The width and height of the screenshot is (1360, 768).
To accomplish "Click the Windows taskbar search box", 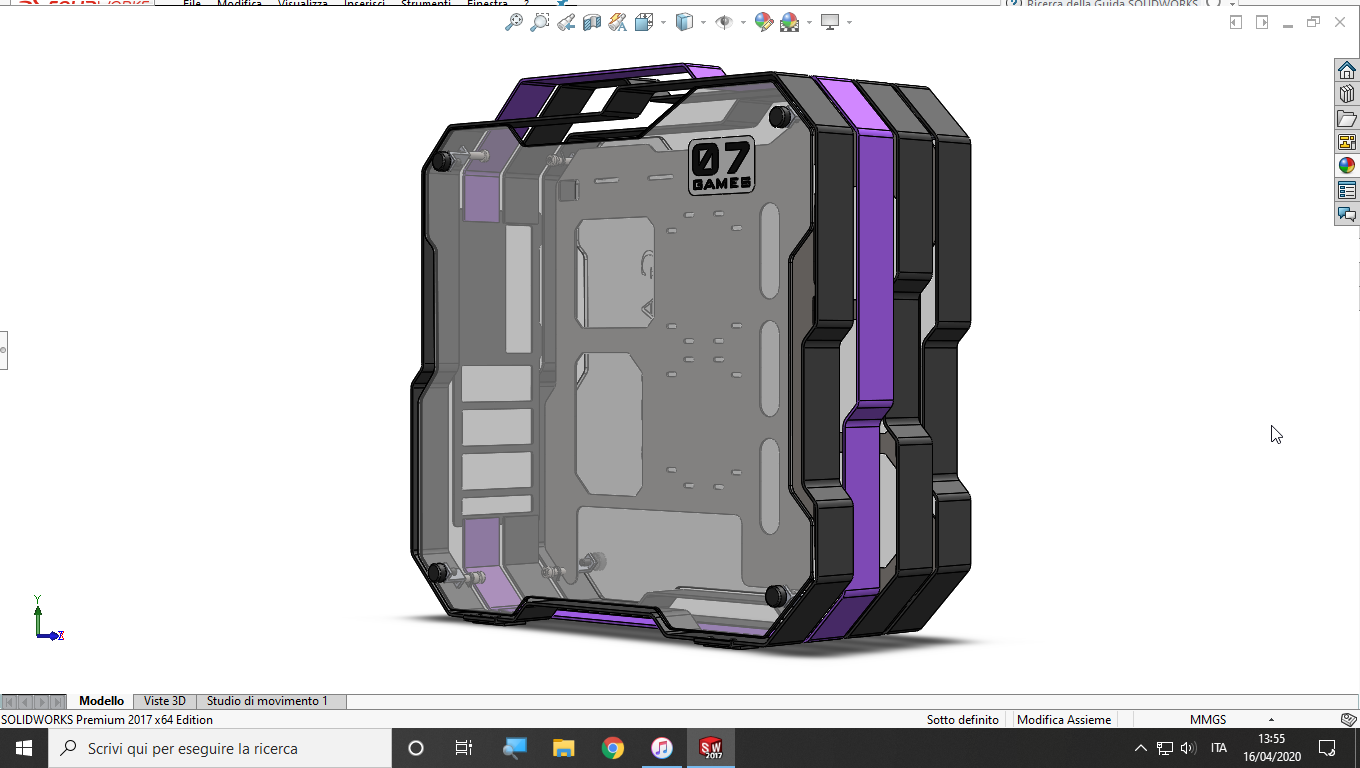I will pos(220,748).
